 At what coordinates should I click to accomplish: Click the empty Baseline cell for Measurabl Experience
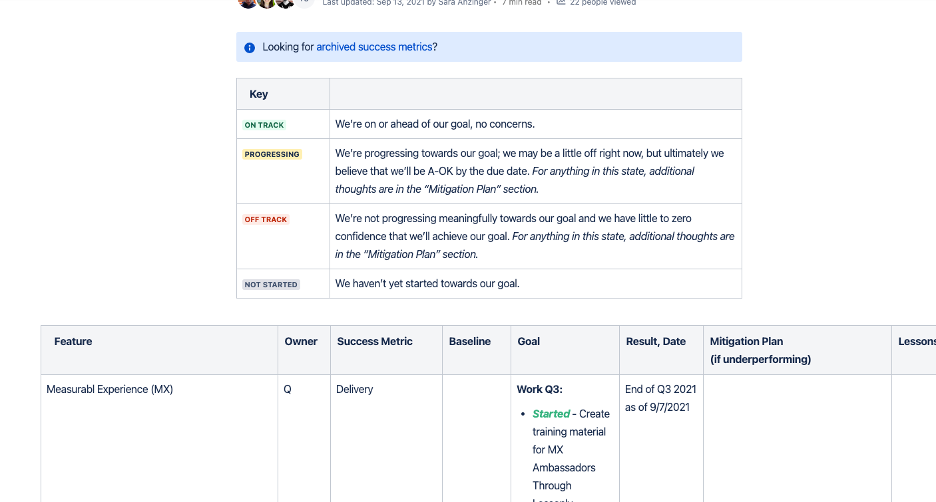476,438
